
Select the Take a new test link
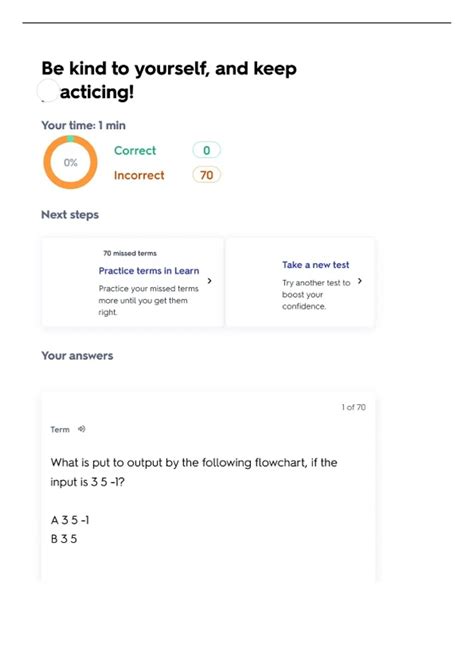pos(315,265)
